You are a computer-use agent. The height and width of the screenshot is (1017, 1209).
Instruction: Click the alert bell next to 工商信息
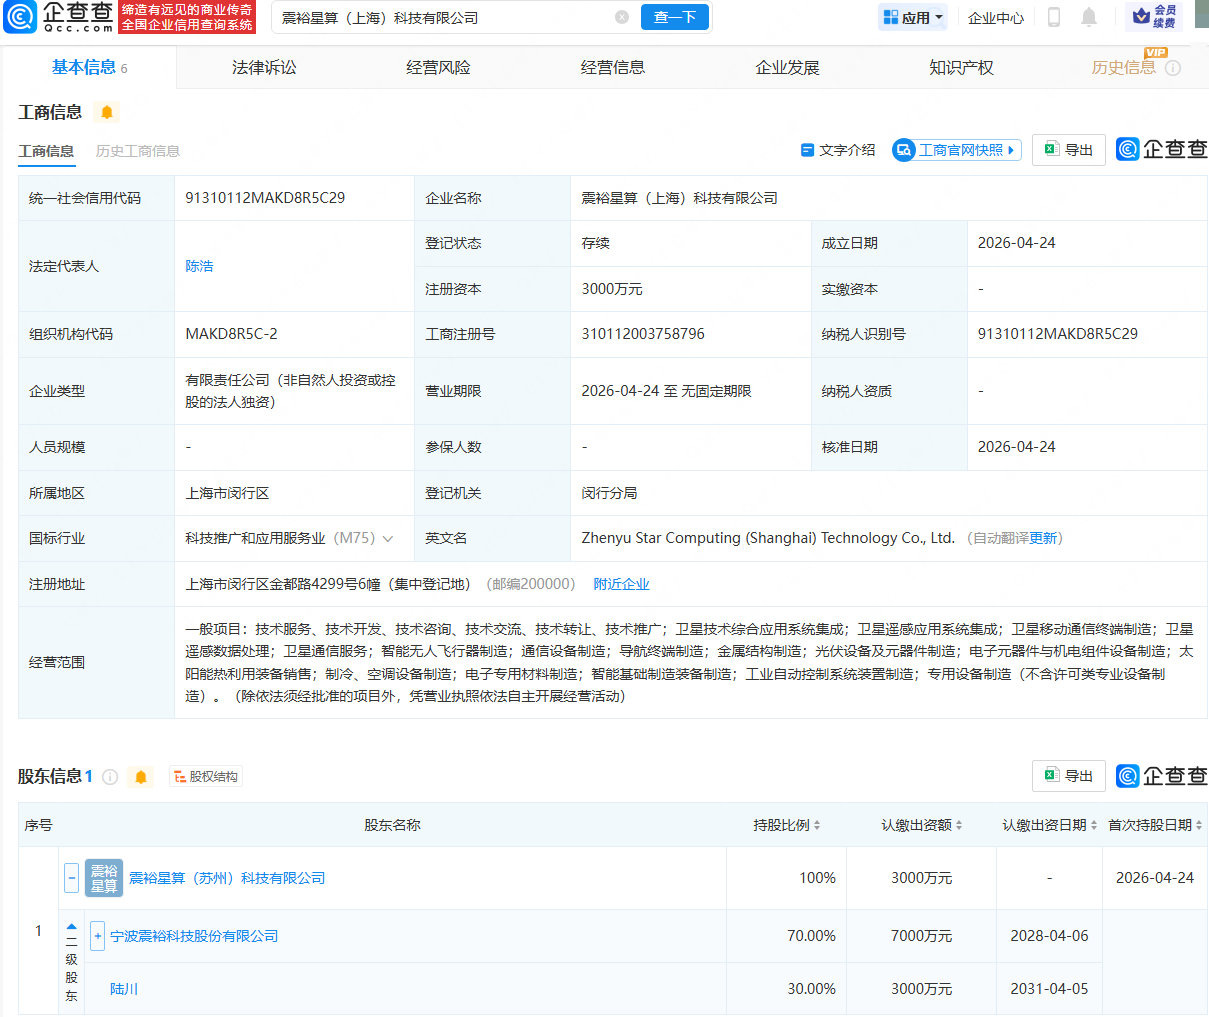107,112
